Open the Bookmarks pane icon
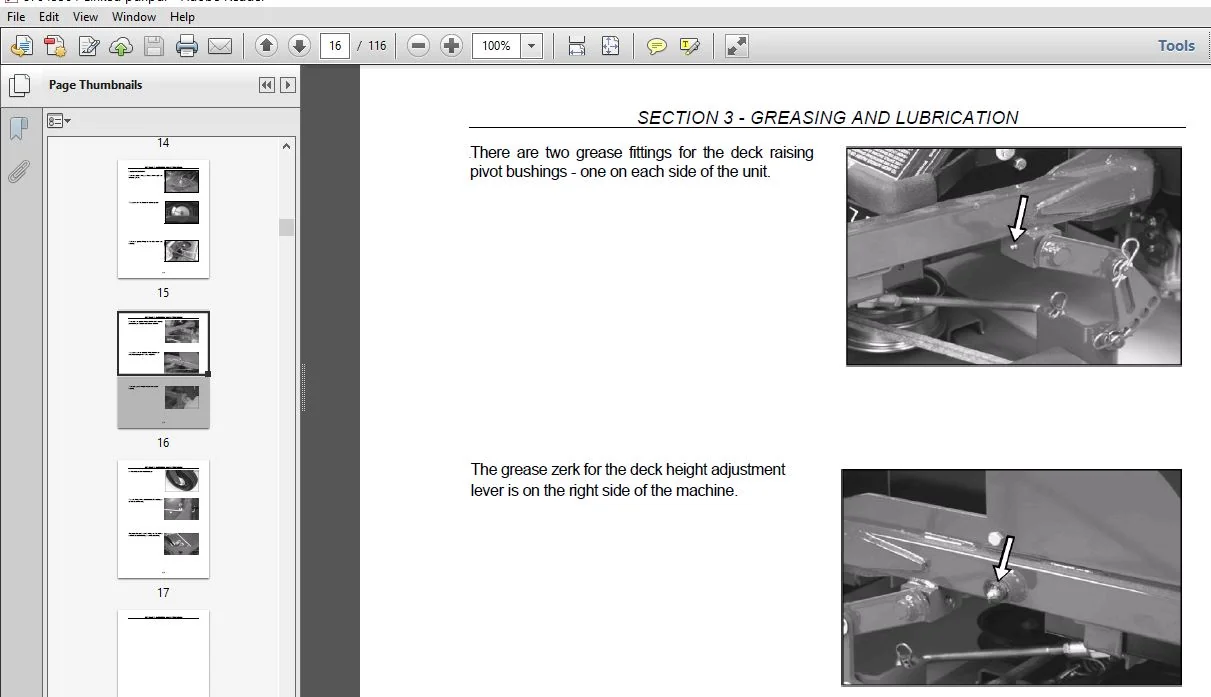This screenshot has height=697, width=1211. pos(18,128)
